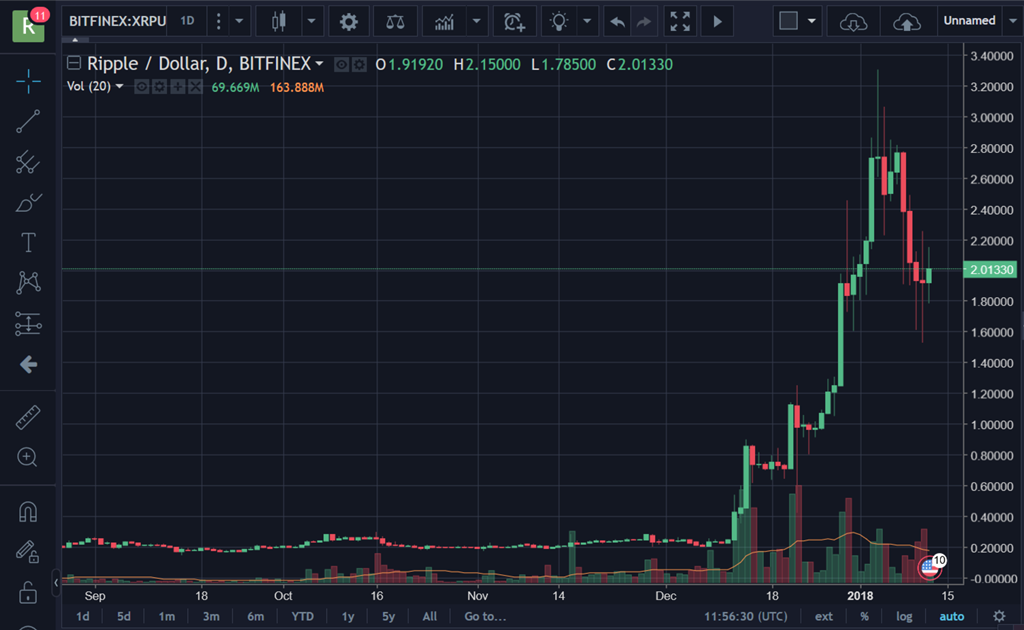The image size is (1024, 630).
Task: Toggle Volume indicator visibility eye icon
Action: click(141, 87)
